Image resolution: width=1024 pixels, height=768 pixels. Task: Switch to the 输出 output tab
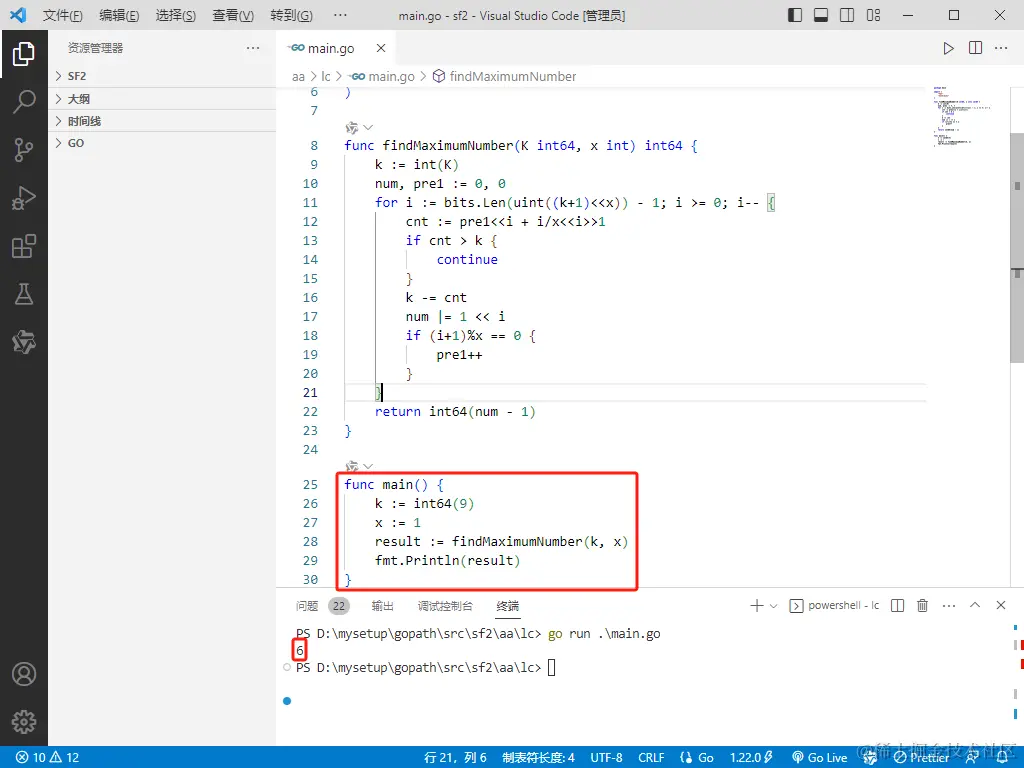click(383, 606)
